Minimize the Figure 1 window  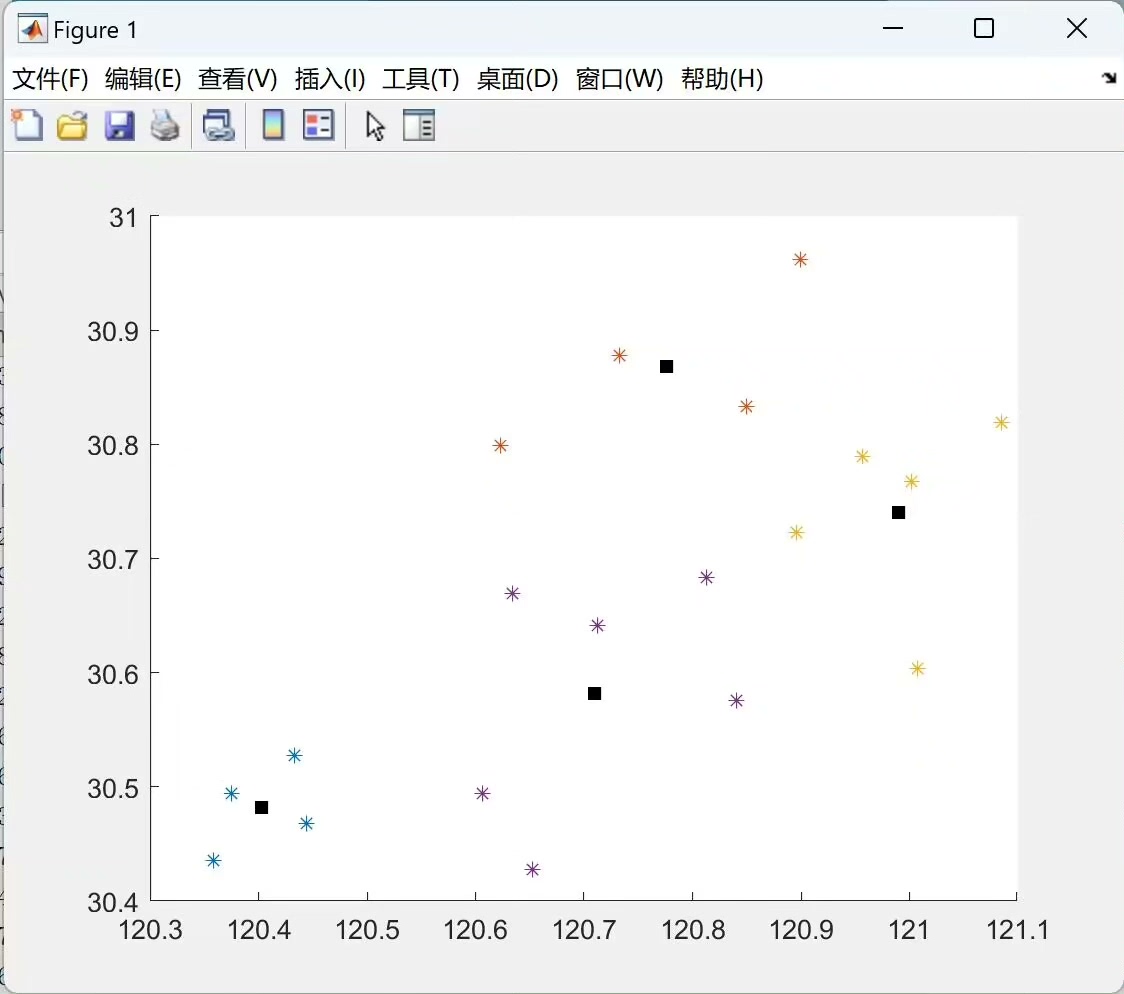[x=892, y=29]
